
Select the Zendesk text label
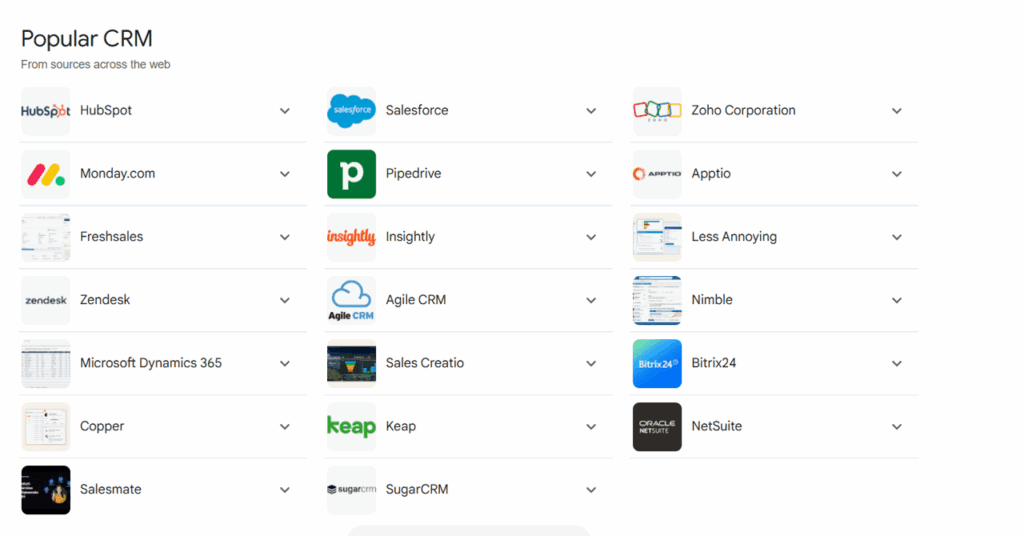tap(104, 300)
